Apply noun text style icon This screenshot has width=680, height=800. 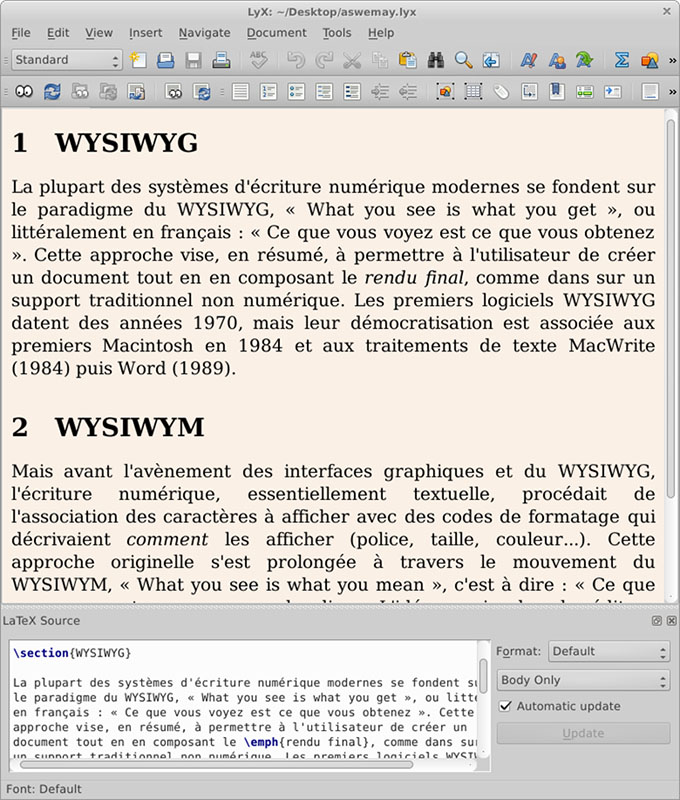tap(557, 60)
